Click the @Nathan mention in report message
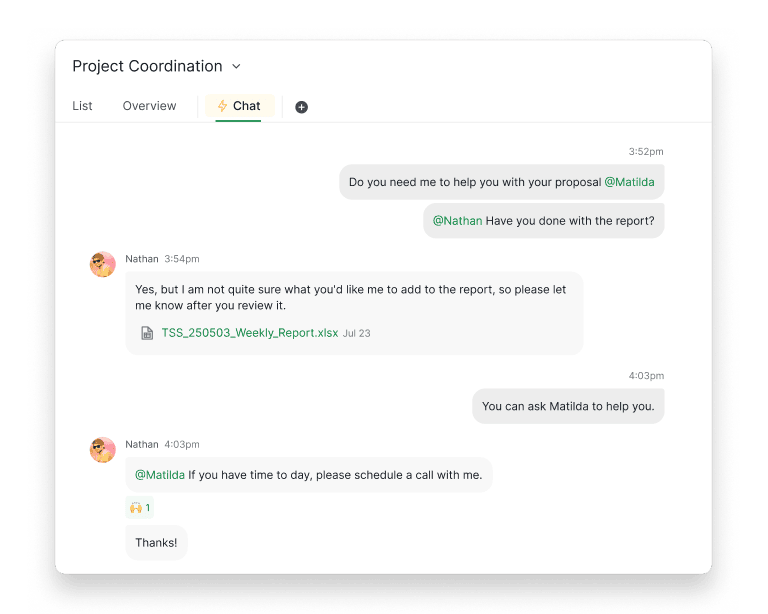768x614 pixels. coord(457,221)
